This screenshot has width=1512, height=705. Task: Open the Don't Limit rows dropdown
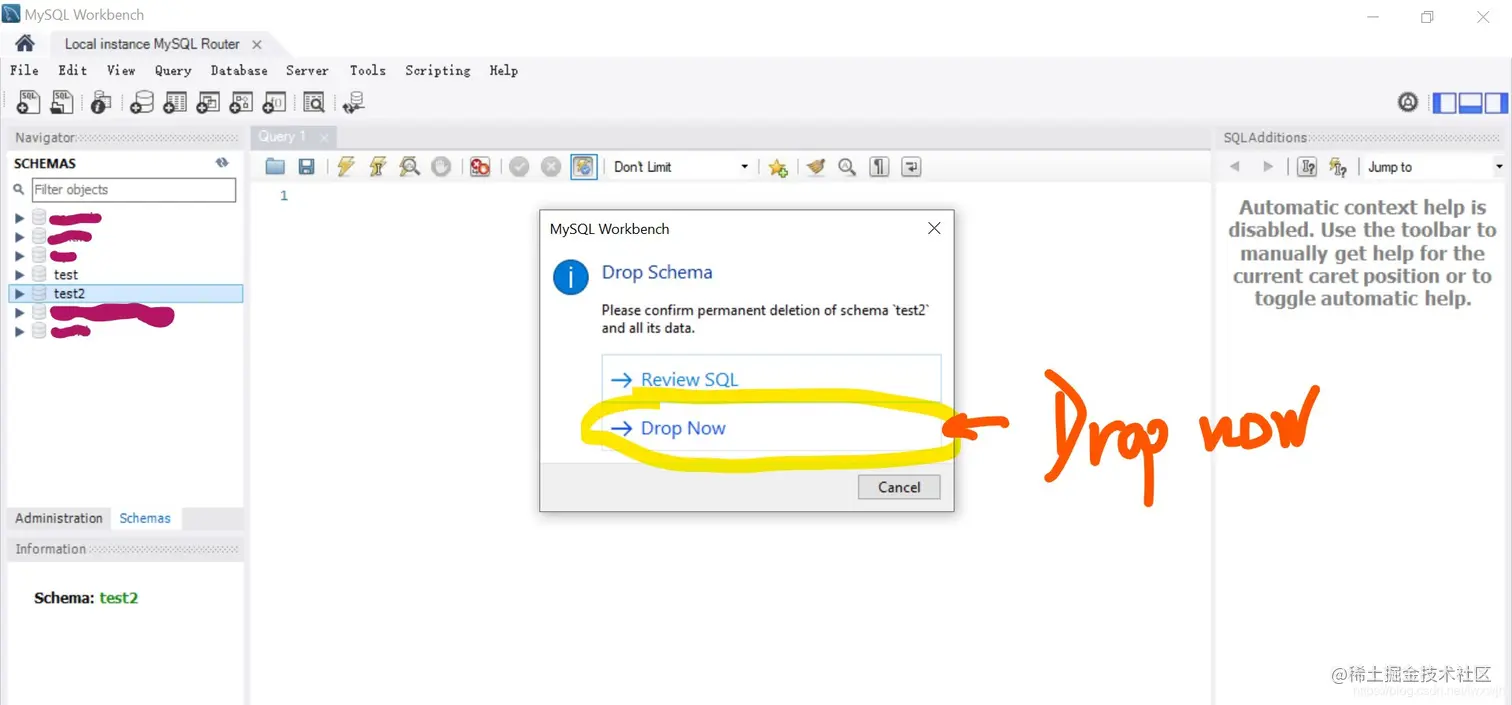680,167
